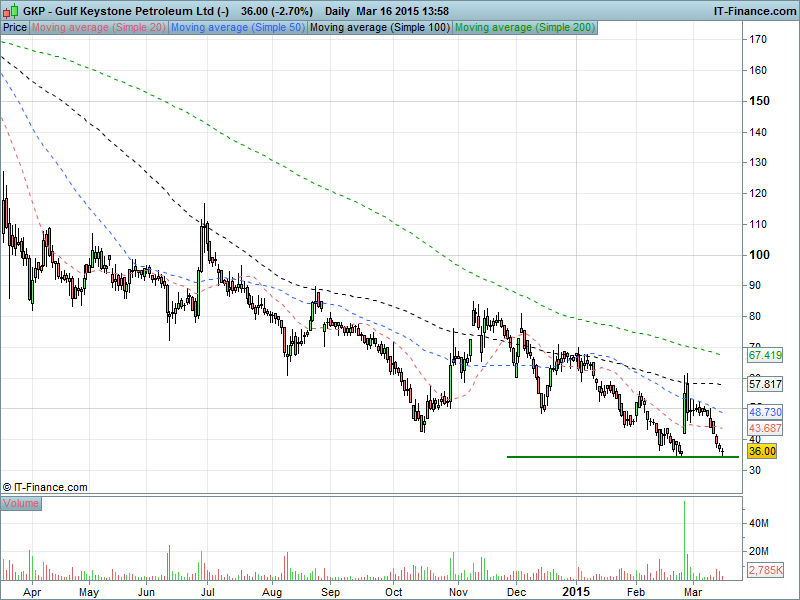The image size is (800, 600).
Task: Click the 2015 label on the time axis
Action: click(574, 592)
